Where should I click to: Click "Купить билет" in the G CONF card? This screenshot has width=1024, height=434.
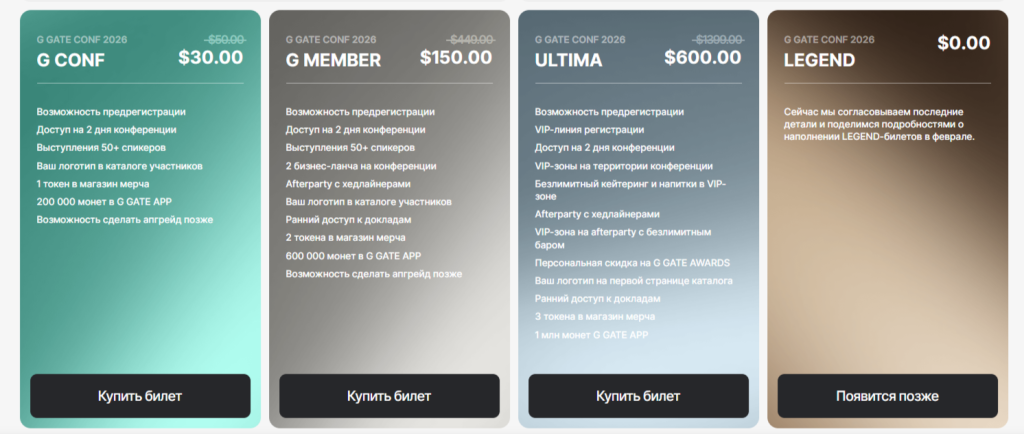[140, 396]
